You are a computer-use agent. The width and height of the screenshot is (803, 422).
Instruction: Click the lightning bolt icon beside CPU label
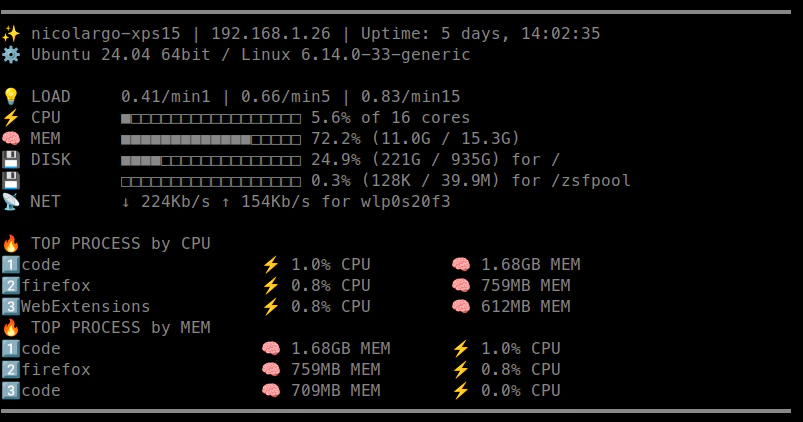point(11,117)
